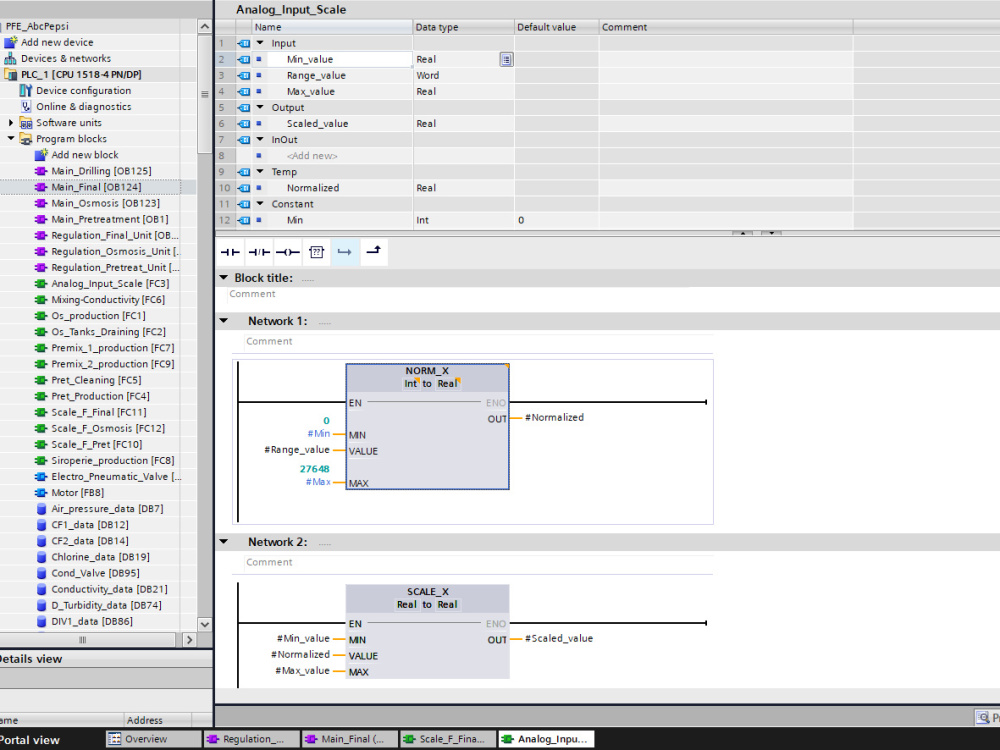This screenshot has width=1000, height=750.
Task: Insert an output coil
Action: pyautogui.click(x=286, y=252)
